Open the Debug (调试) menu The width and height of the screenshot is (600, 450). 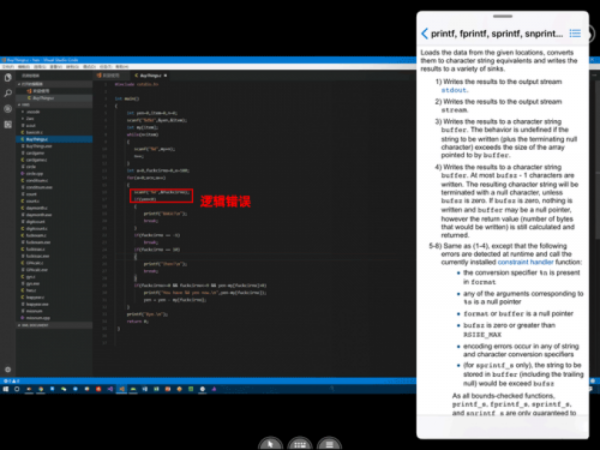point(89,67)
